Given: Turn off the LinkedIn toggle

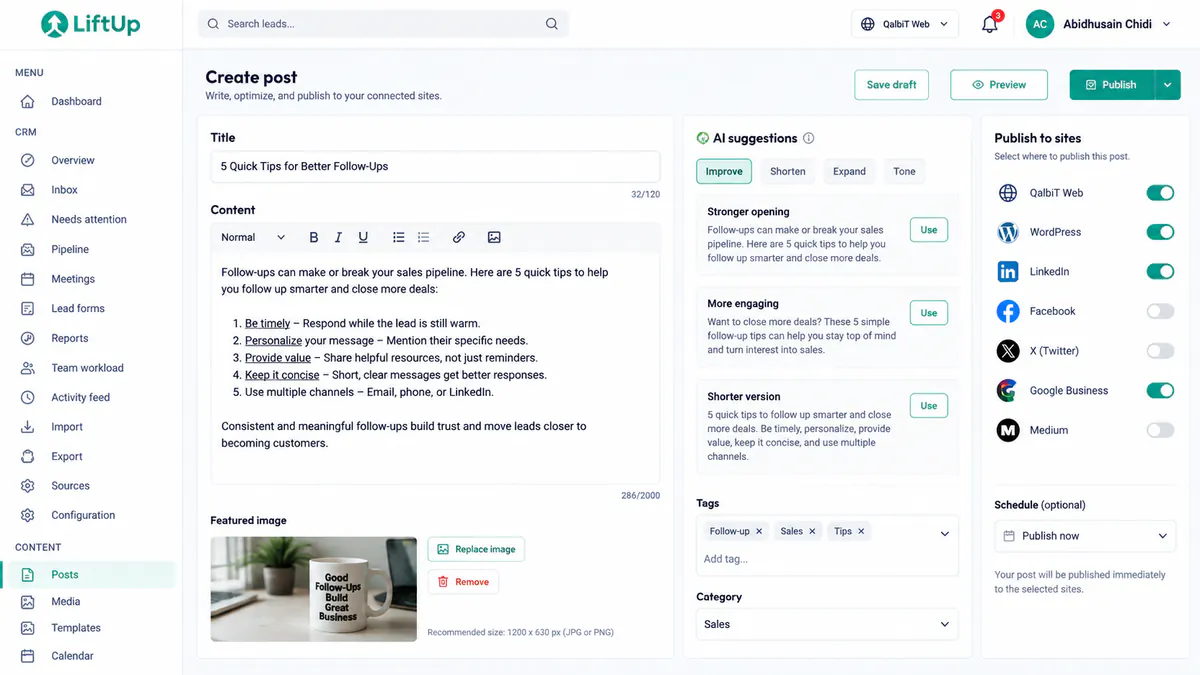Looking at the screenshot, I should point(1160,271).
